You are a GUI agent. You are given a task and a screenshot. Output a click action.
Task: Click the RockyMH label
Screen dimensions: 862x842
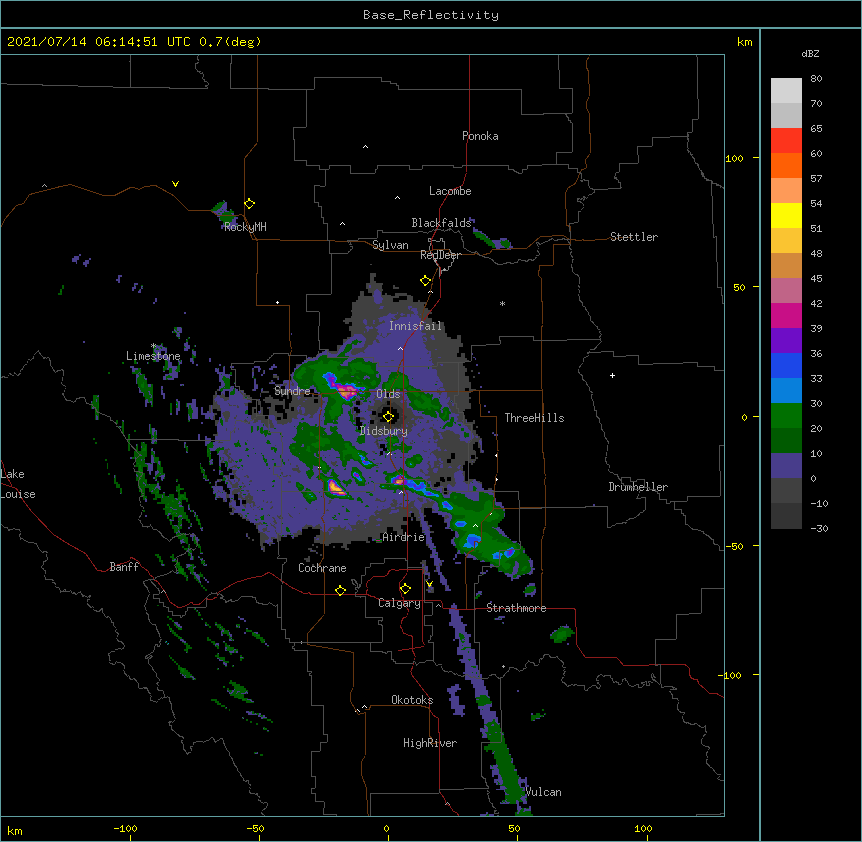[x=245, y=226]
